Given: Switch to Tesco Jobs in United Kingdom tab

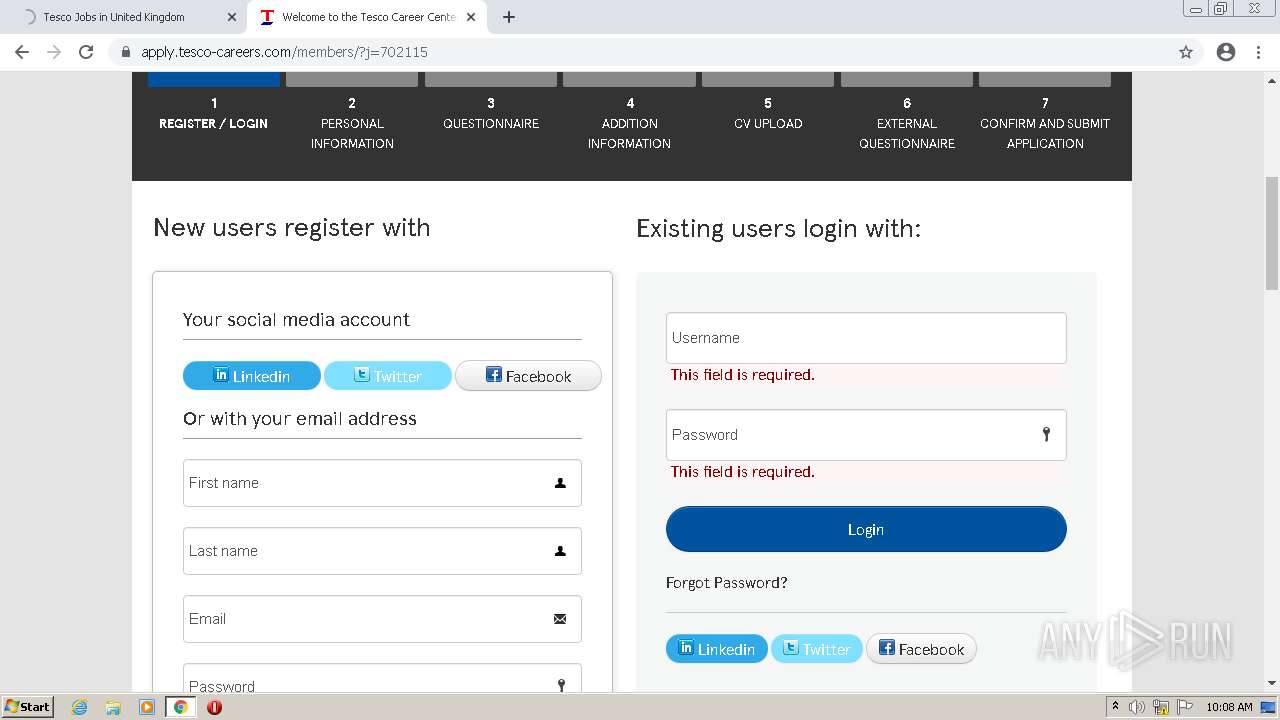Looking at the screenshot, I should pos(125,17).
